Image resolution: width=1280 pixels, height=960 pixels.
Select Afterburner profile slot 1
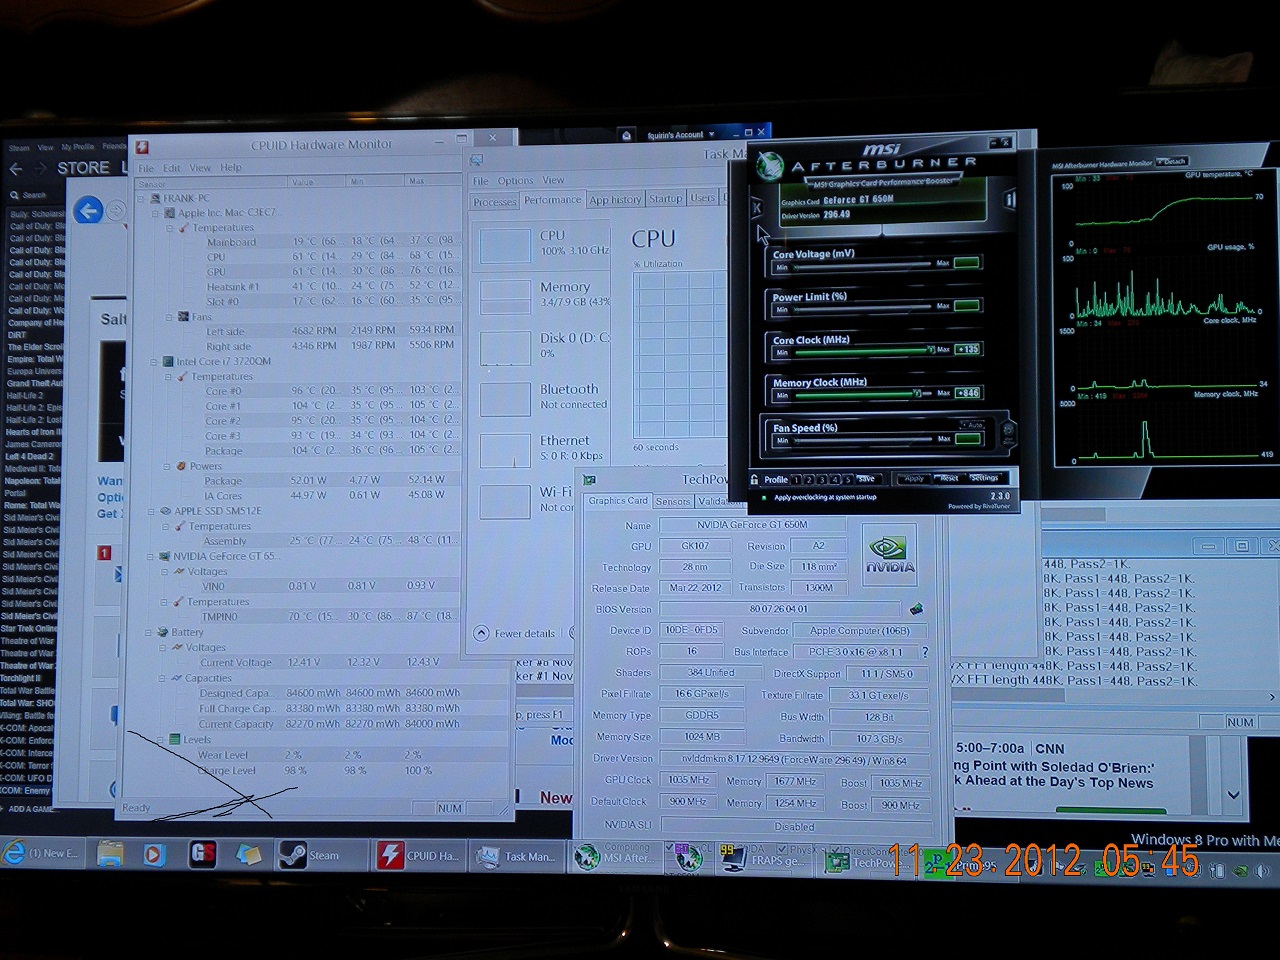(x=797, y=480)
